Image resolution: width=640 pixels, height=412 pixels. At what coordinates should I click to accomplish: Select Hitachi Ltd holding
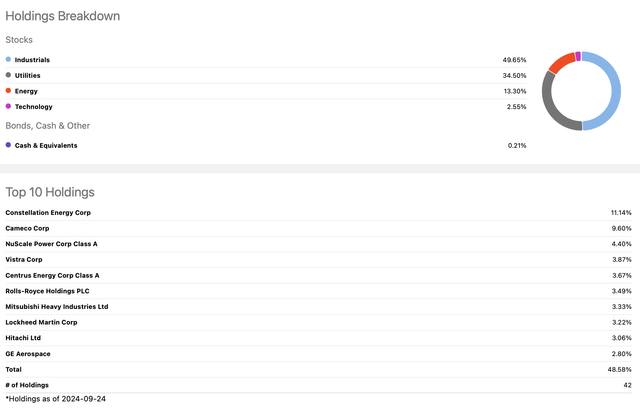point(25,338)
